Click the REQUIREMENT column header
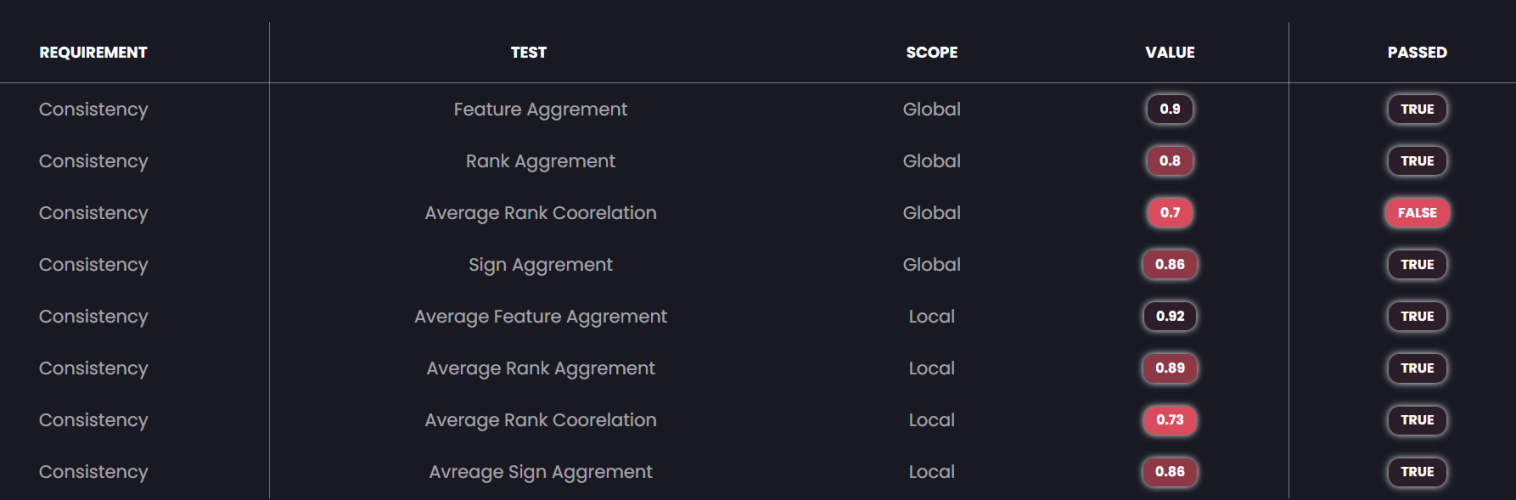The image size is (1516, 500). coord(93,52)
